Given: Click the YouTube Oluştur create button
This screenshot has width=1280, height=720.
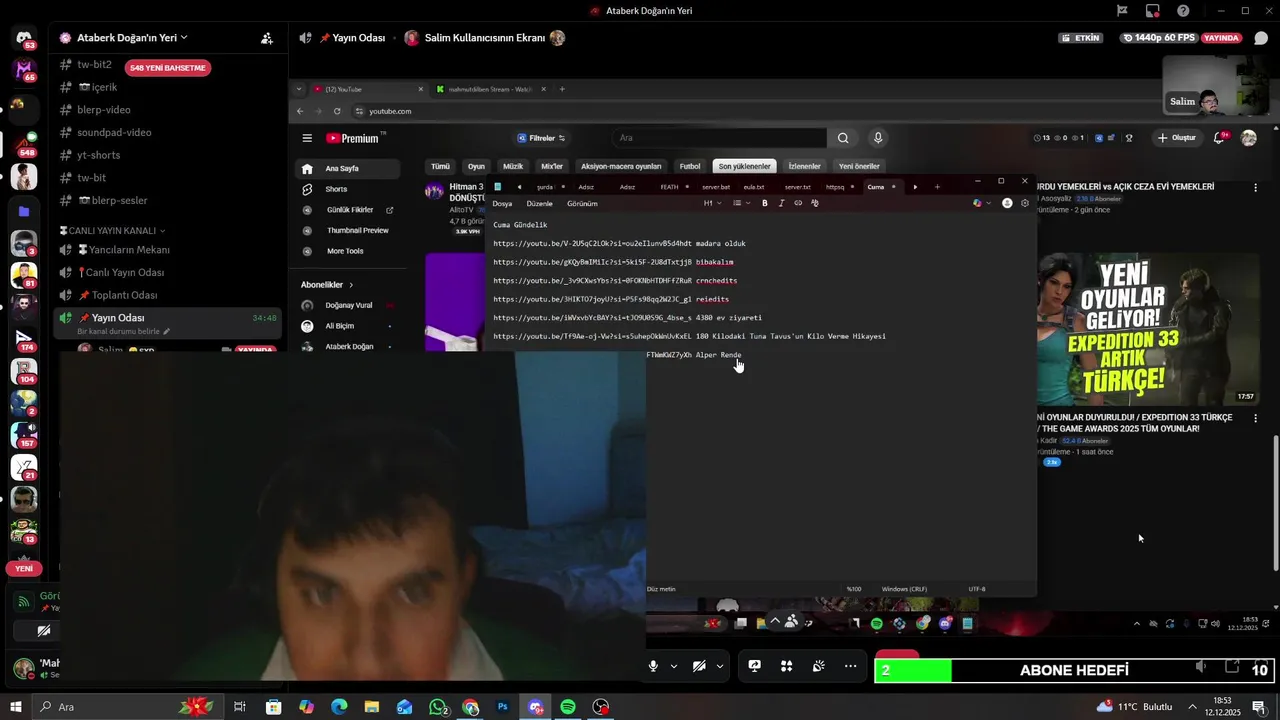Looking at the screenshot, I should 1177,138.
